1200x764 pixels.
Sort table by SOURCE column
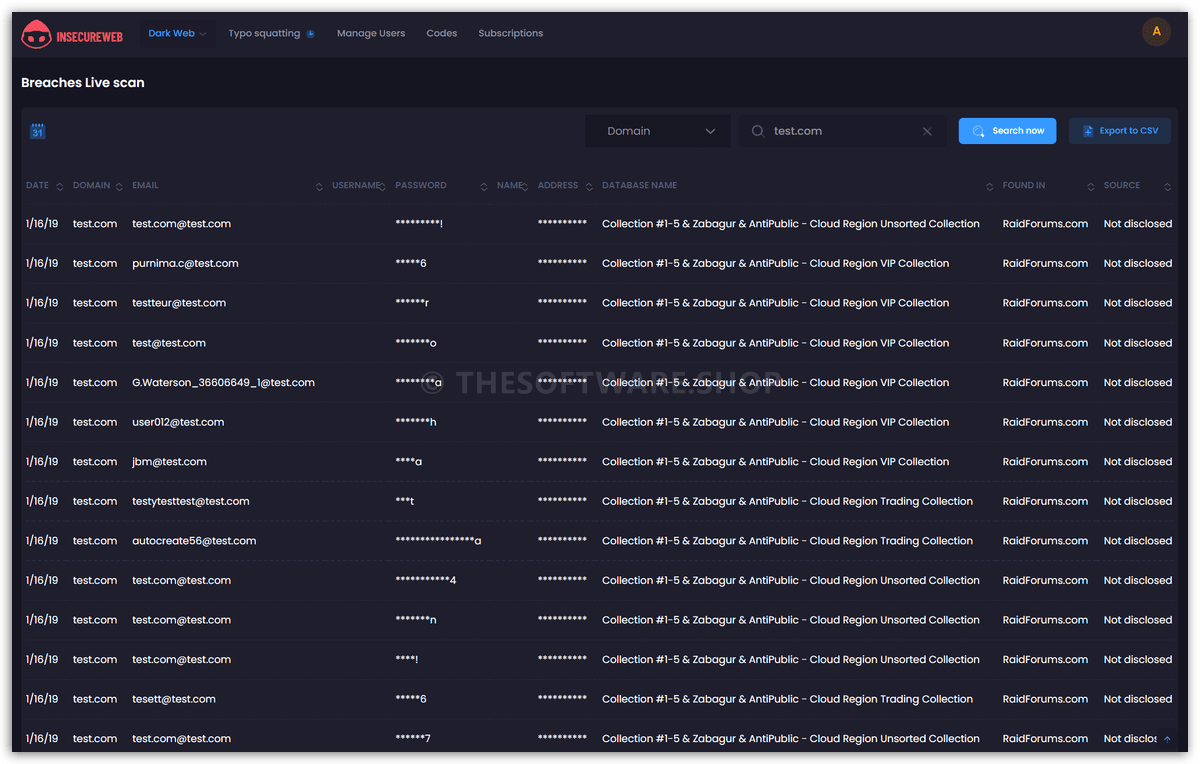[1166, 186]
